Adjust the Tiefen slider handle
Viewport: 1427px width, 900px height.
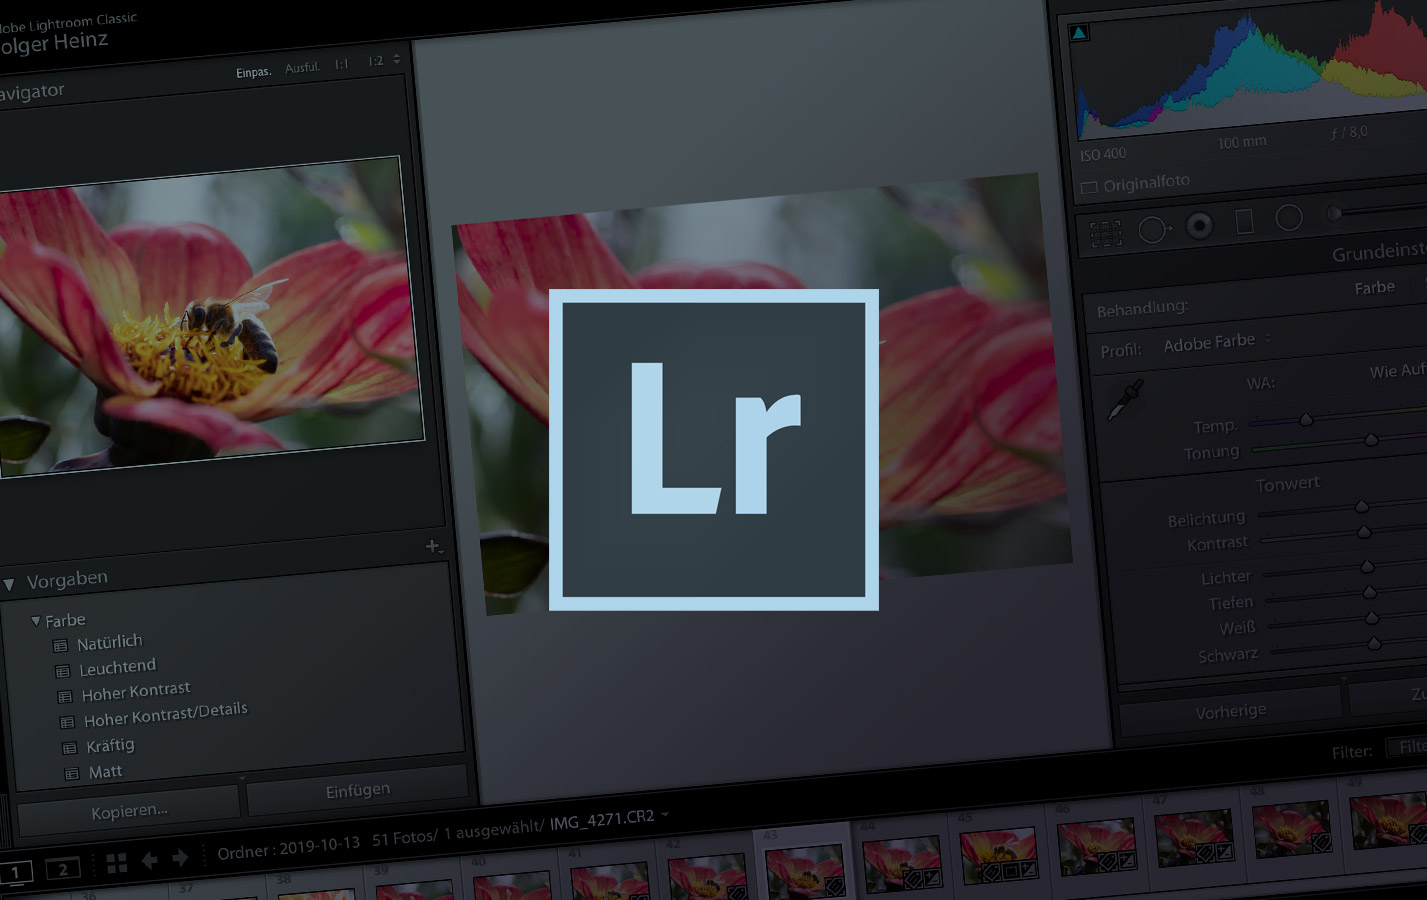point(1370,593)
